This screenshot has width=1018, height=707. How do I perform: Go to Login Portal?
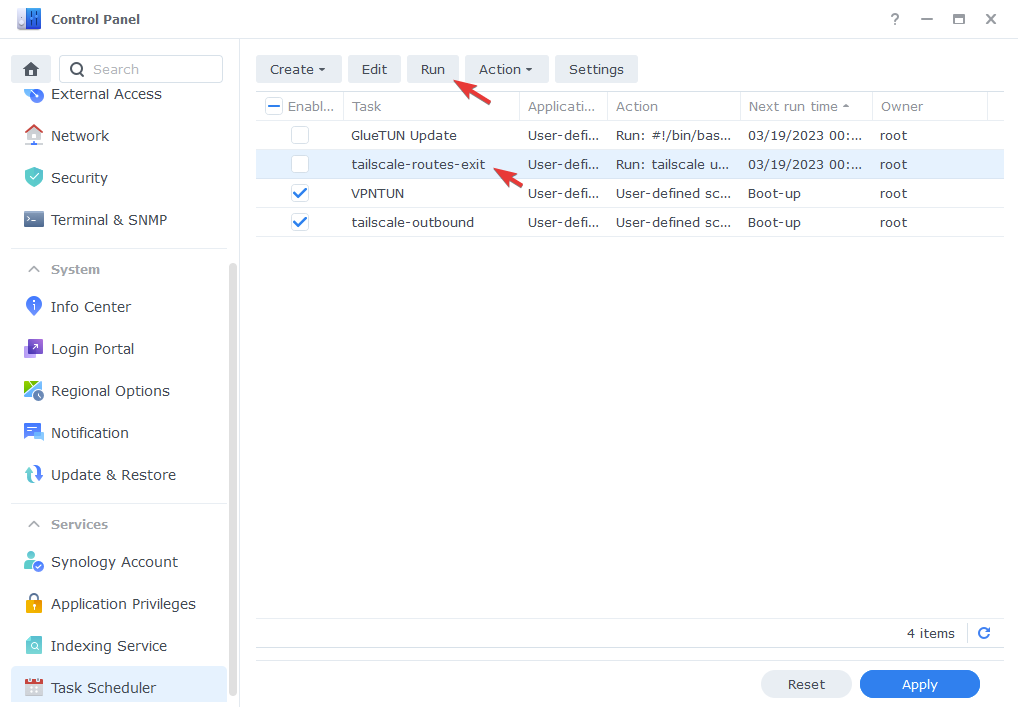coord(93,349)
